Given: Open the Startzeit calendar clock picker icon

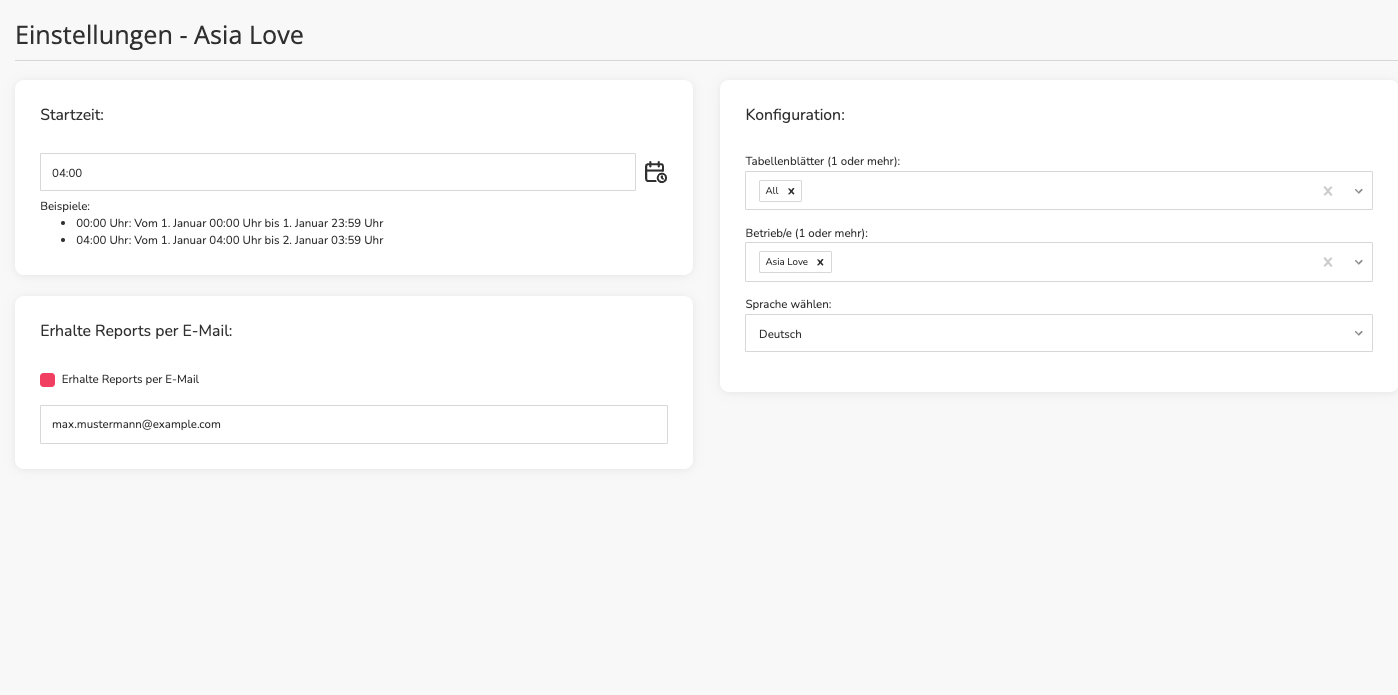Looking at the screenshot, I should pyautogui.click(x=655, y=172).
